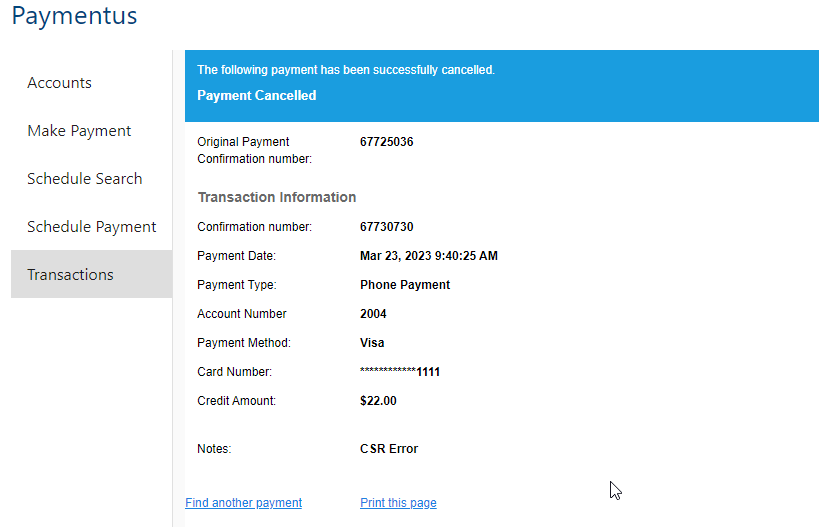Open Schedule Payment from the sidebar
This screenshot has width=819, height=527.
coord(92,227)
